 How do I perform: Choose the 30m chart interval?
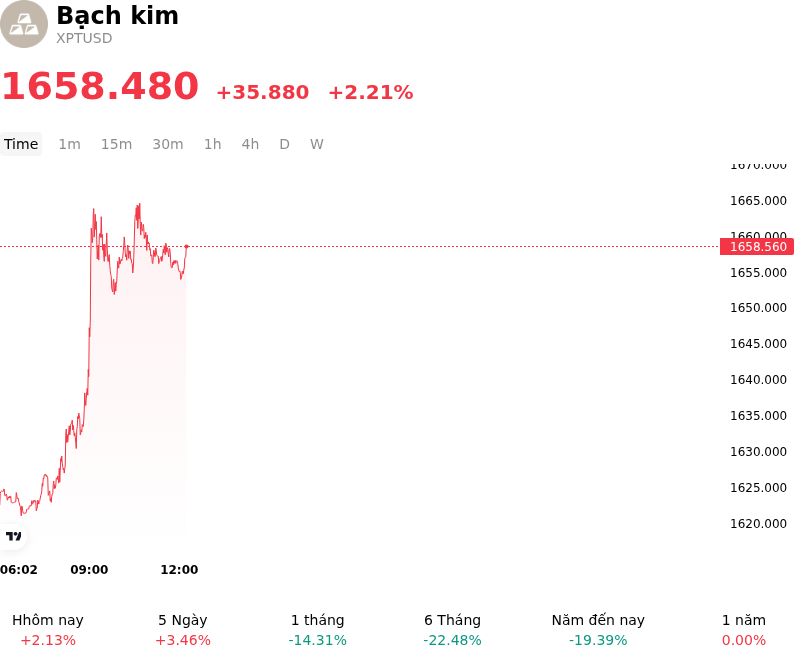167,144
